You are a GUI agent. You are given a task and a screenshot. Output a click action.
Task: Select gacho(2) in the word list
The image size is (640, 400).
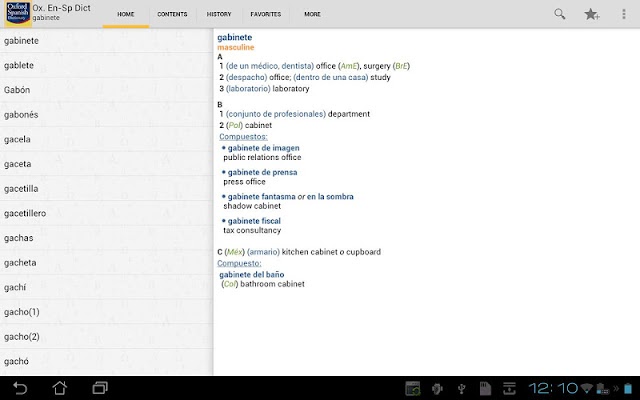coord(106,337)
